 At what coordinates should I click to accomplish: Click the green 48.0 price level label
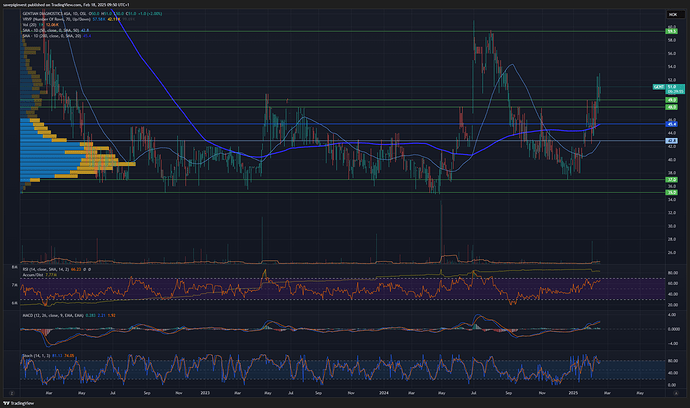[671, 107]
